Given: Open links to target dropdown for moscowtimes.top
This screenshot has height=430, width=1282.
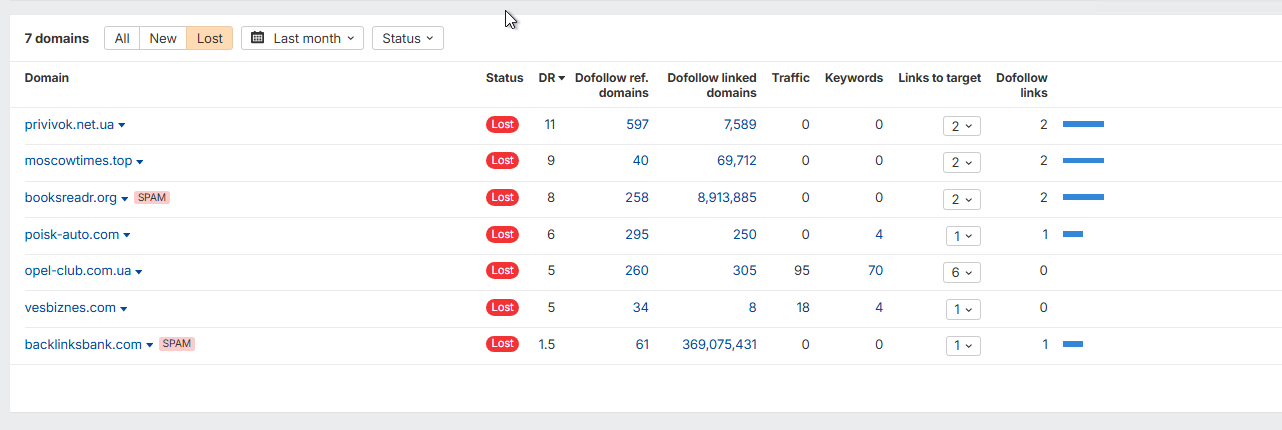Looking at the screenshot, I should [962, 162].
